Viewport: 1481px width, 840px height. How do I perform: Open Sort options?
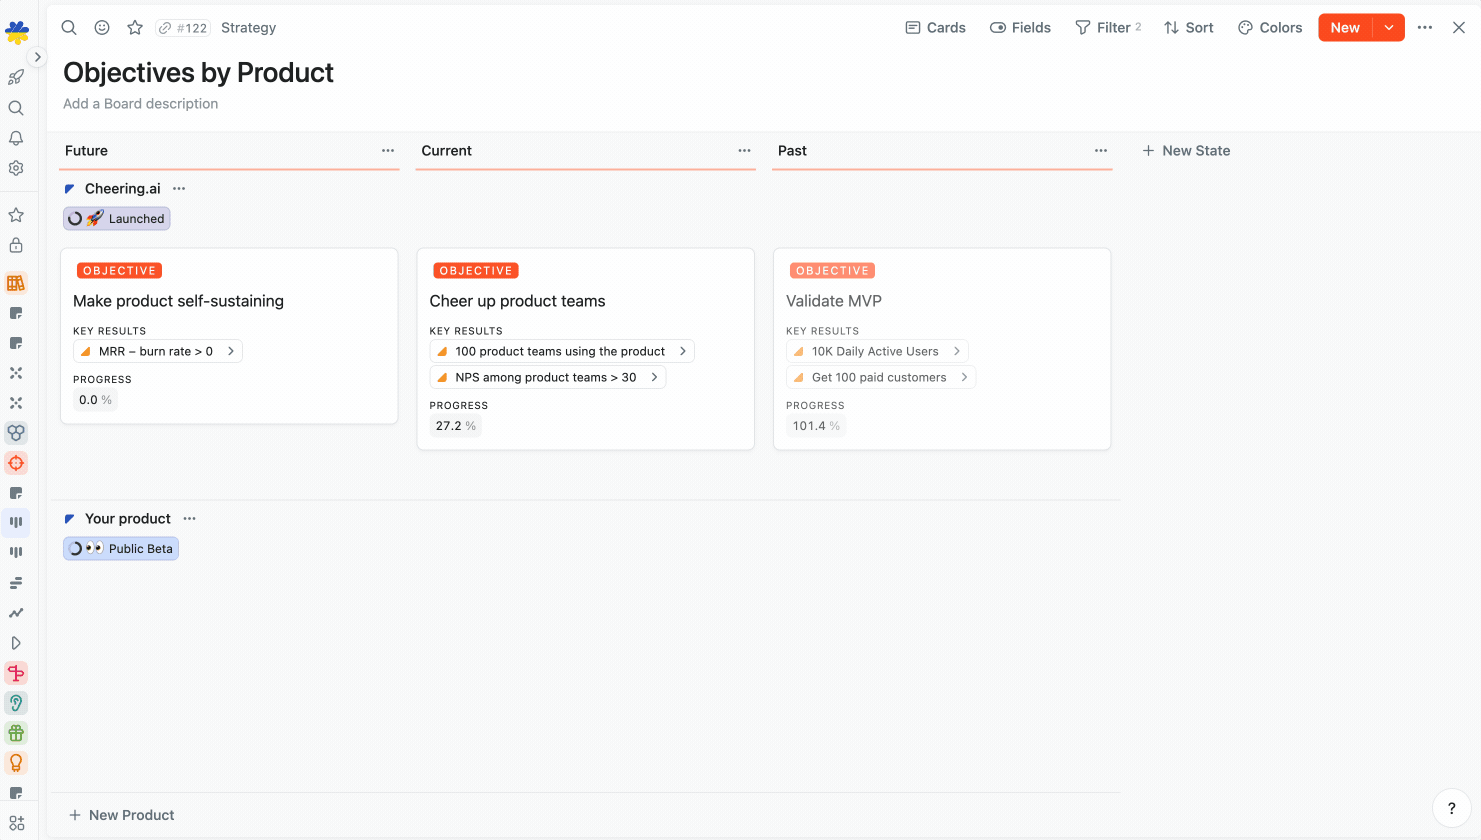(x=1188, y=27)
